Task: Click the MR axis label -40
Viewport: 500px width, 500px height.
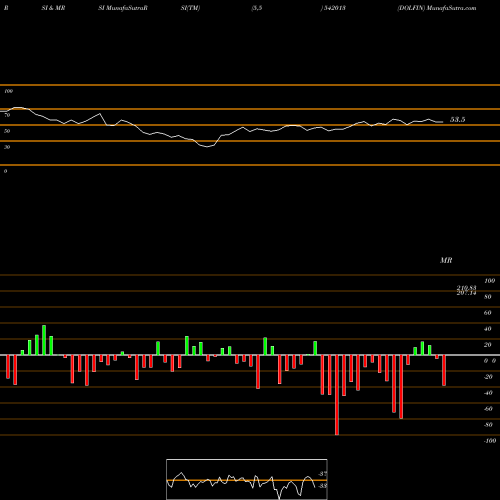Action: [x=488, y=393]
